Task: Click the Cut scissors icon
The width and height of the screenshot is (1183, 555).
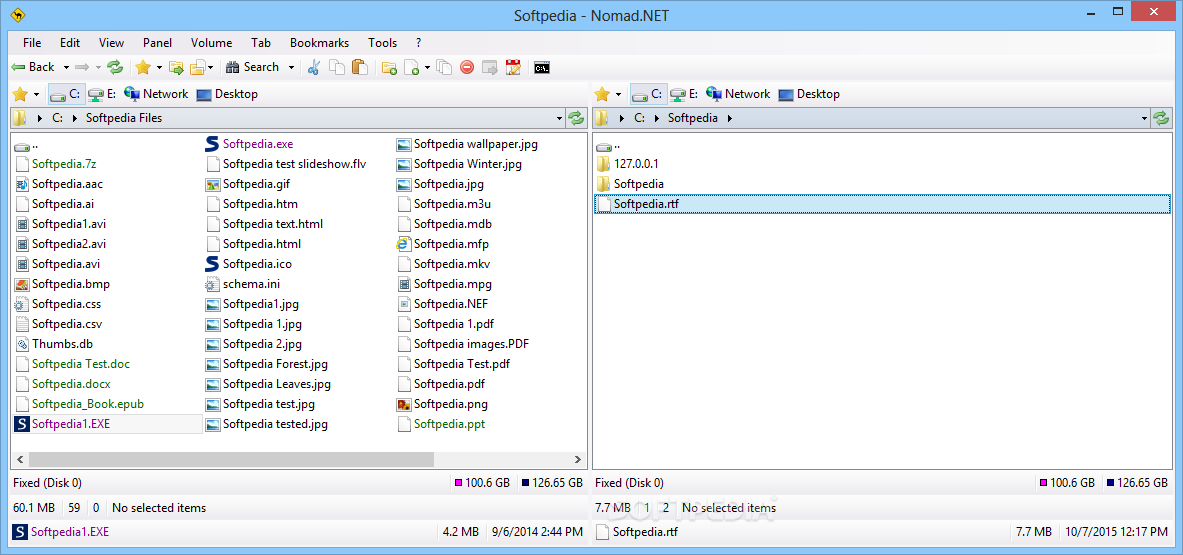Action: (314, 67)
